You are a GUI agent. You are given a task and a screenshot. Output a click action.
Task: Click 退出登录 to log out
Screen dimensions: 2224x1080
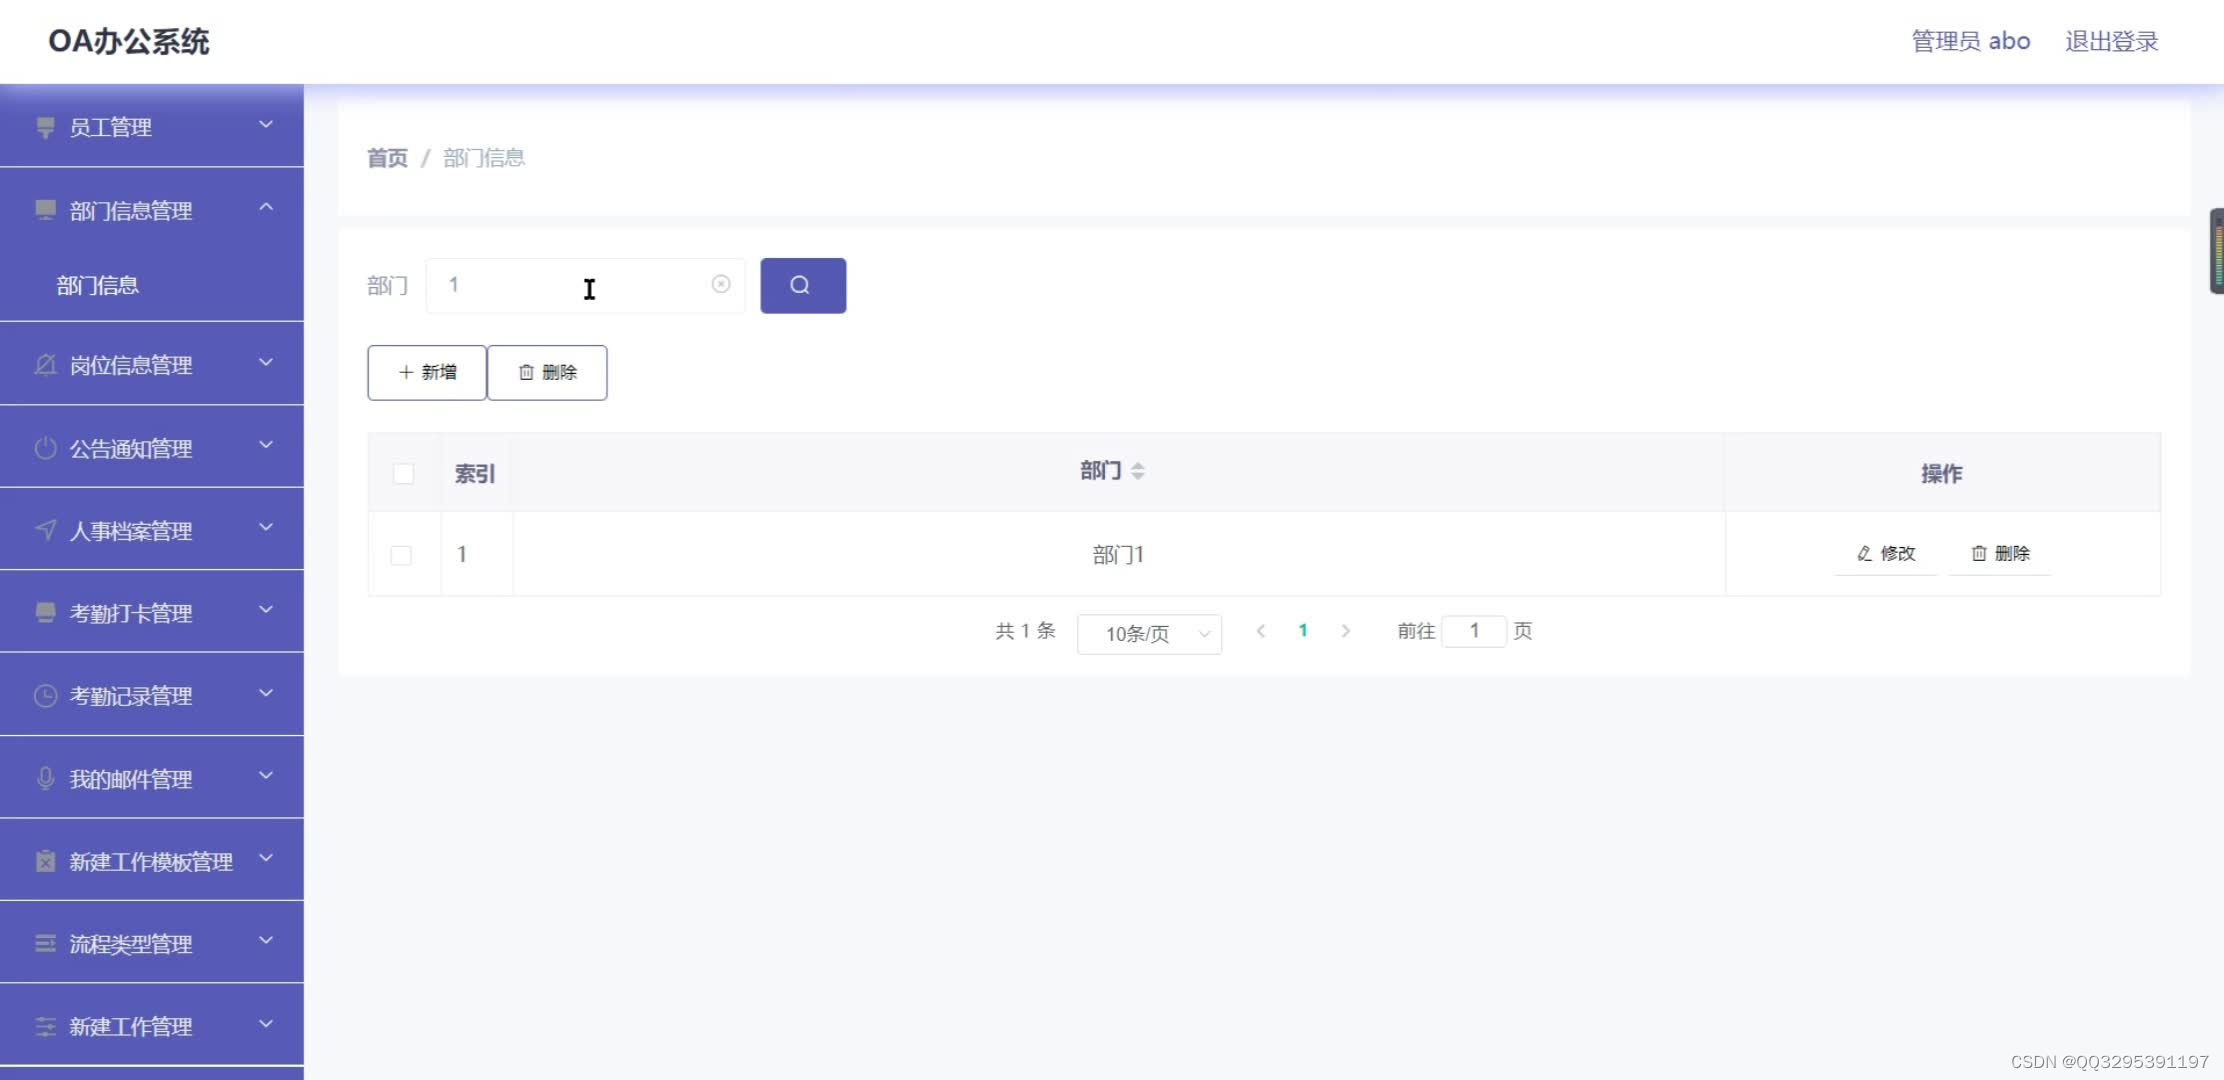(2110, 41)
